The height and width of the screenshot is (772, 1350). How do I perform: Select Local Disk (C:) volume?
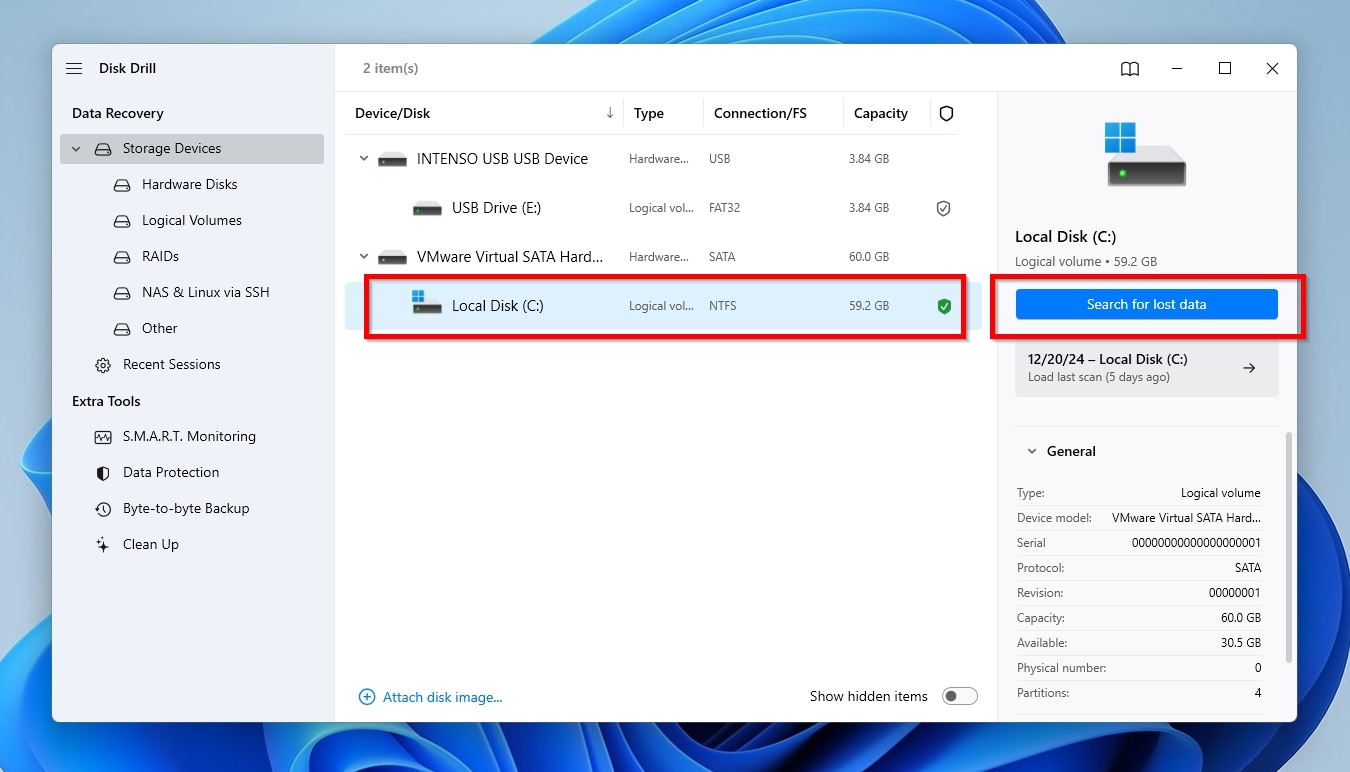point(664,306)
